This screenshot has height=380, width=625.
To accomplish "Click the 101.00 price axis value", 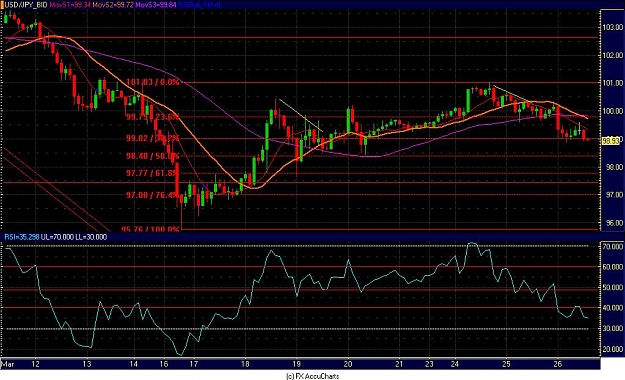I will 613,83.
